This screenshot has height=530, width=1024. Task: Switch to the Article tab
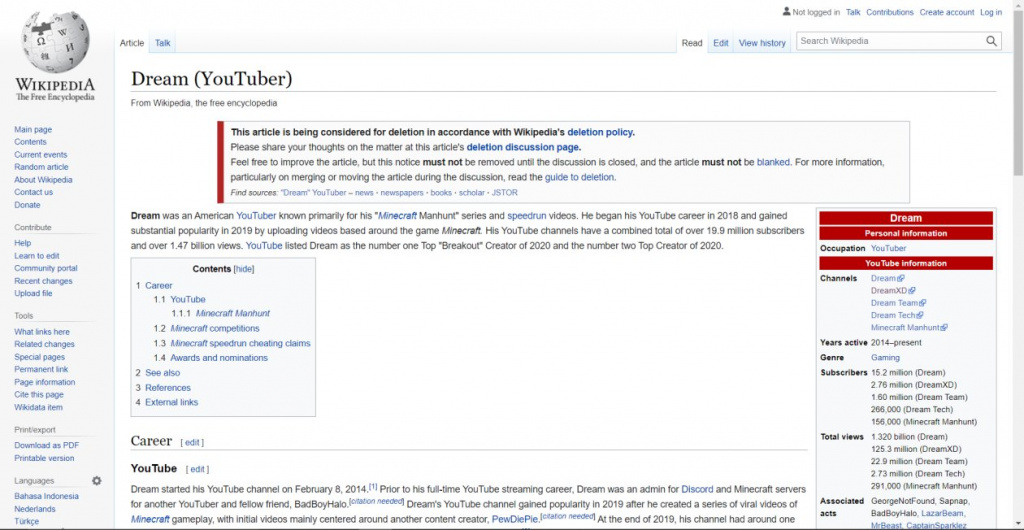132,43
